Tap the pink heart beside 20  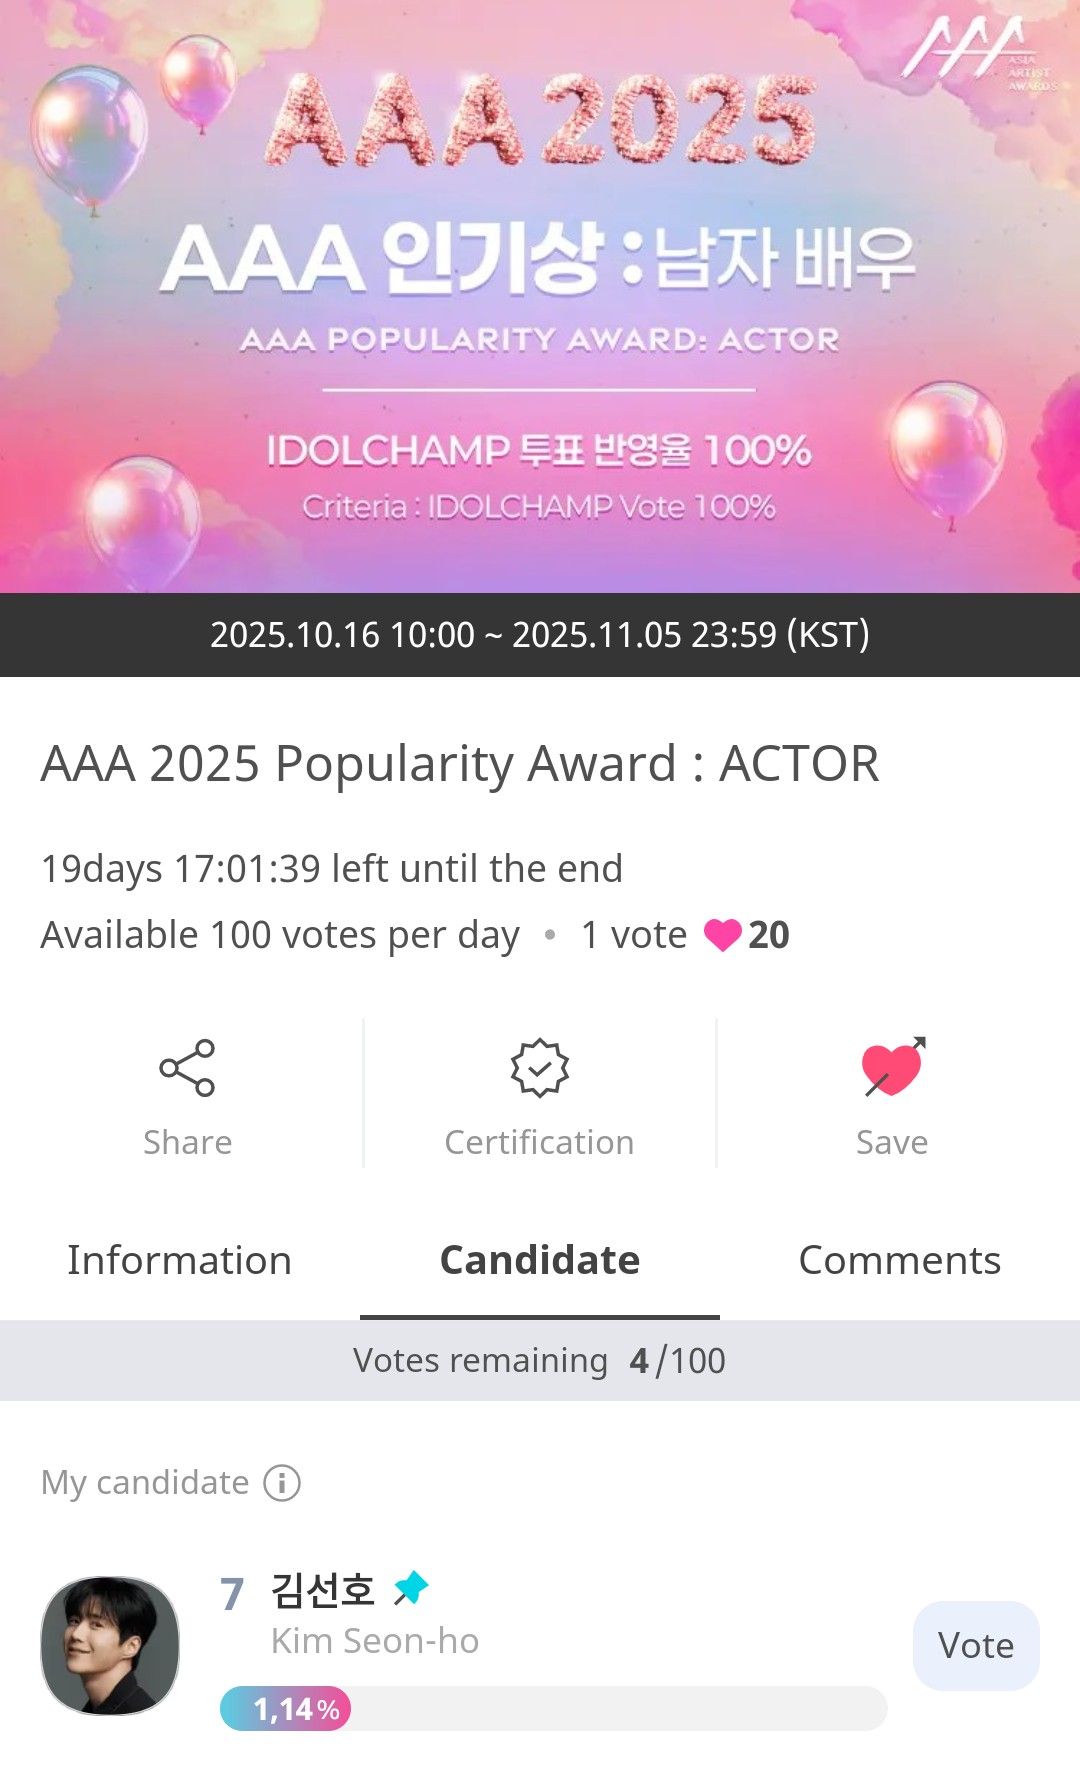click(722, 935)
